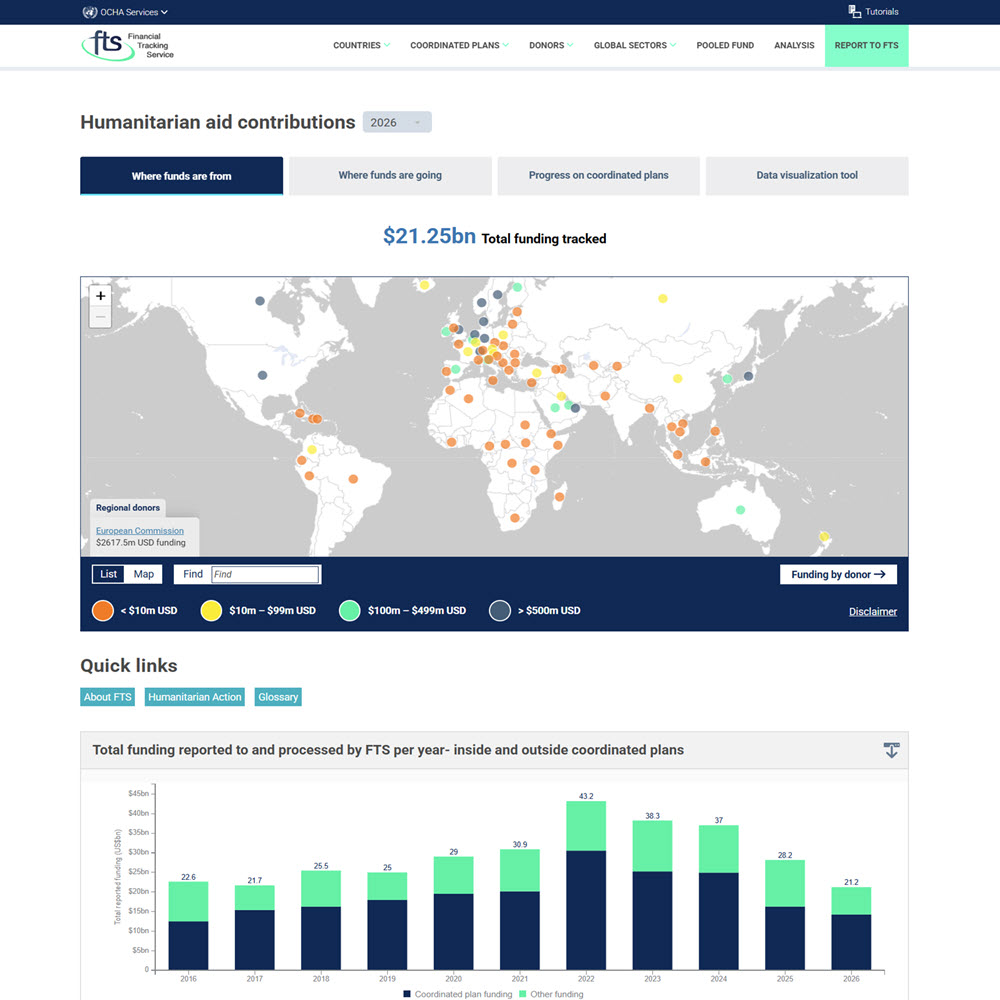The image size is (1000, 1000).
Task: Toggle Other funding legend item
Action: click(551, 994)
